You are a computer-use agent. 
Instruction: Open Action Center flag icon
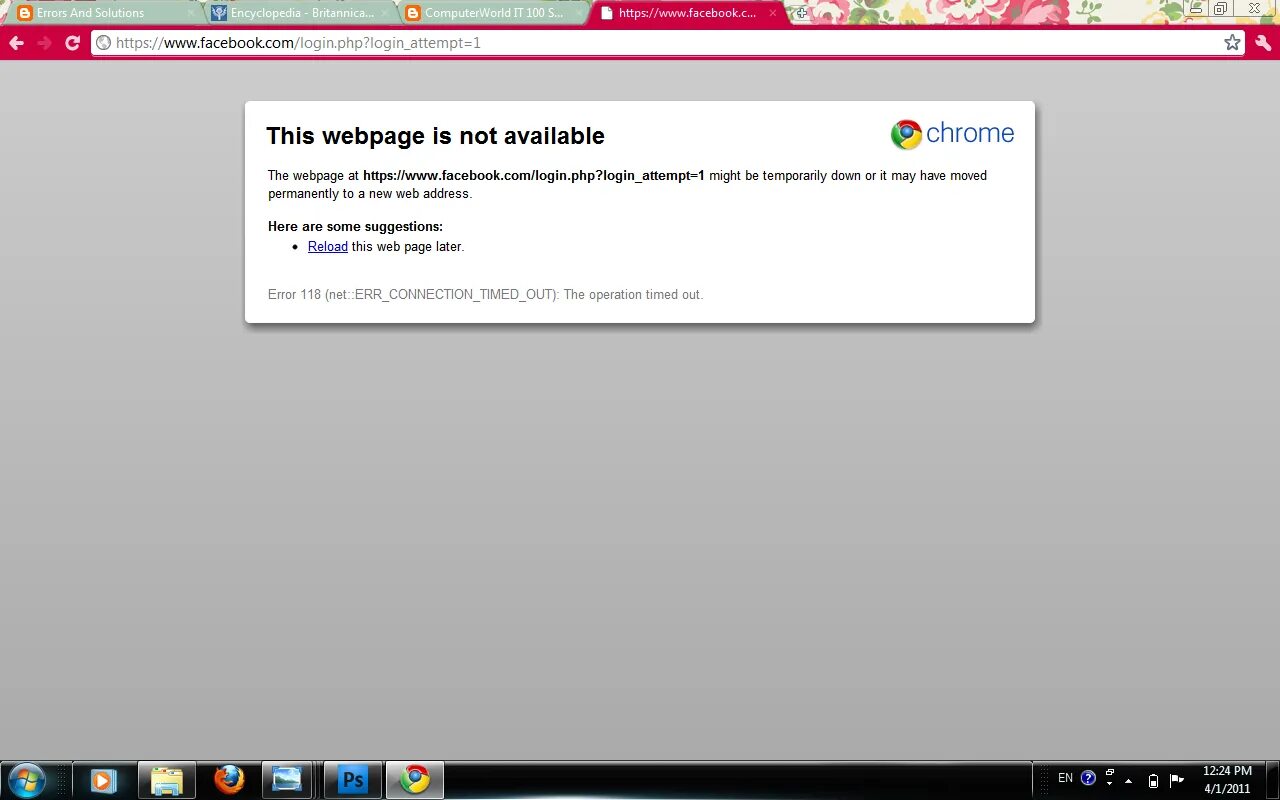(x=1177, y=781)
